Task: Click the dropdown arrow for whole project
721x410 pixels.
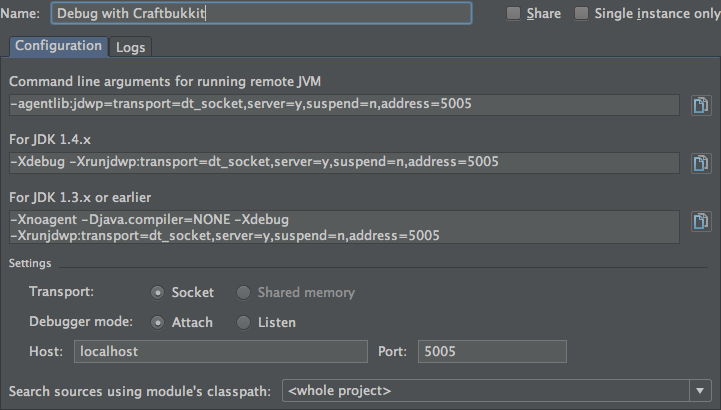Action: coord(698,390)
